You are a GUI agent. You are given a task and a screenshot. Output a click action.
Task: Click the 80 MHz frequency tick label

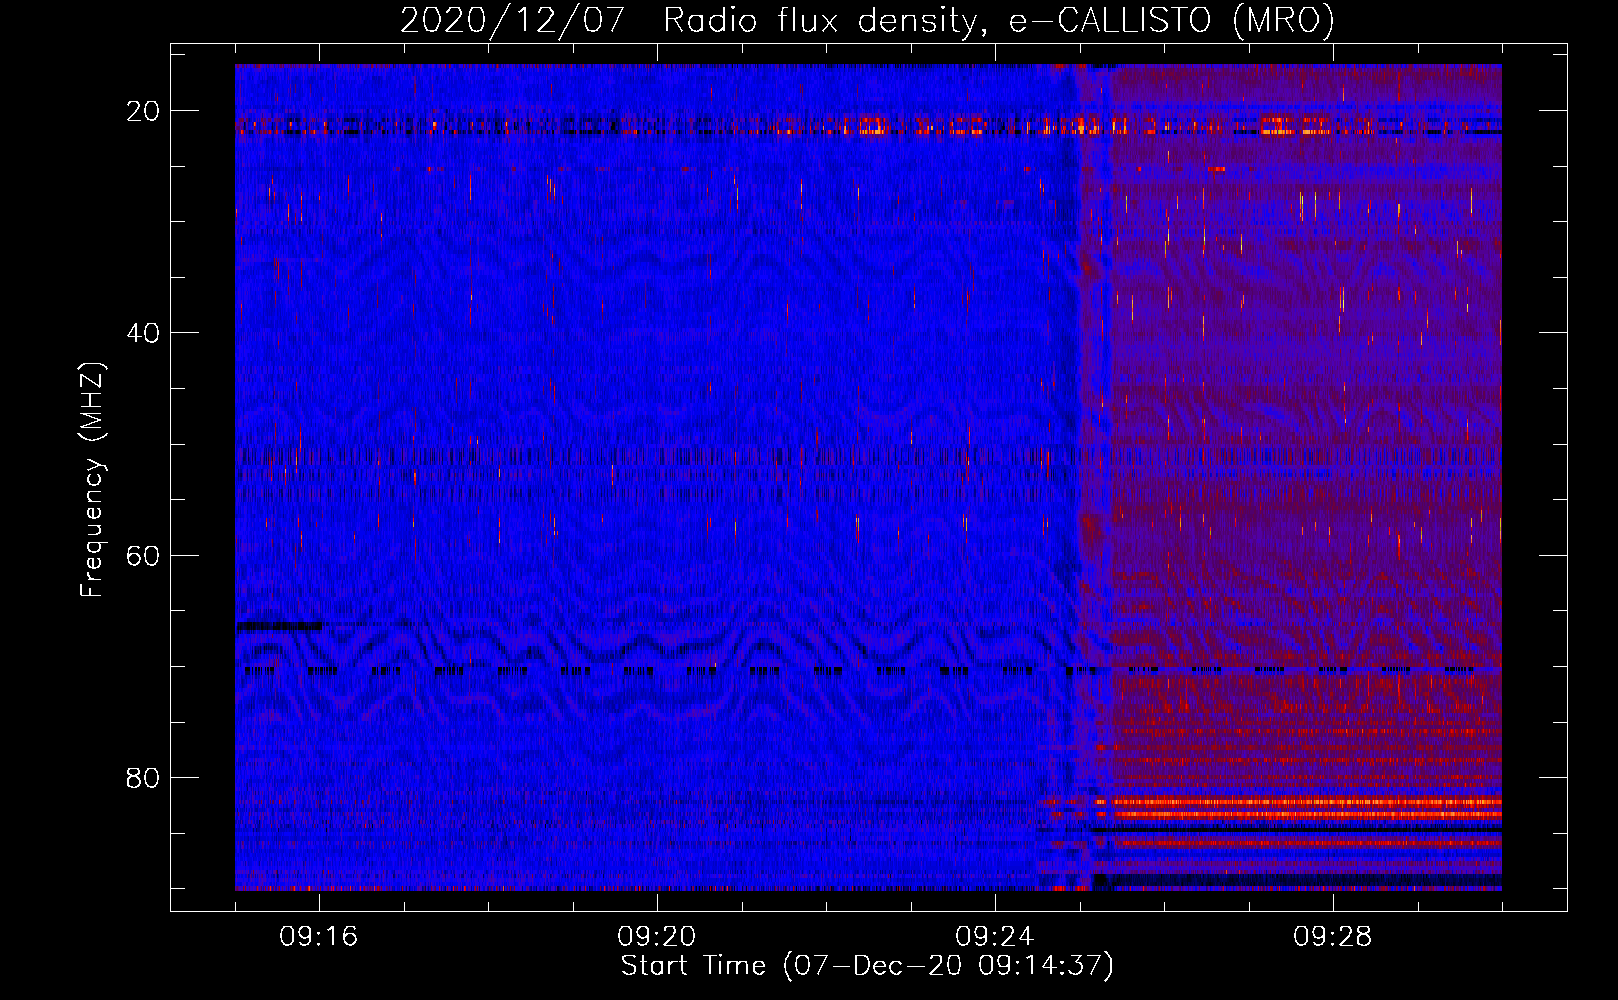pyautogui.click(x=143, y=778)
